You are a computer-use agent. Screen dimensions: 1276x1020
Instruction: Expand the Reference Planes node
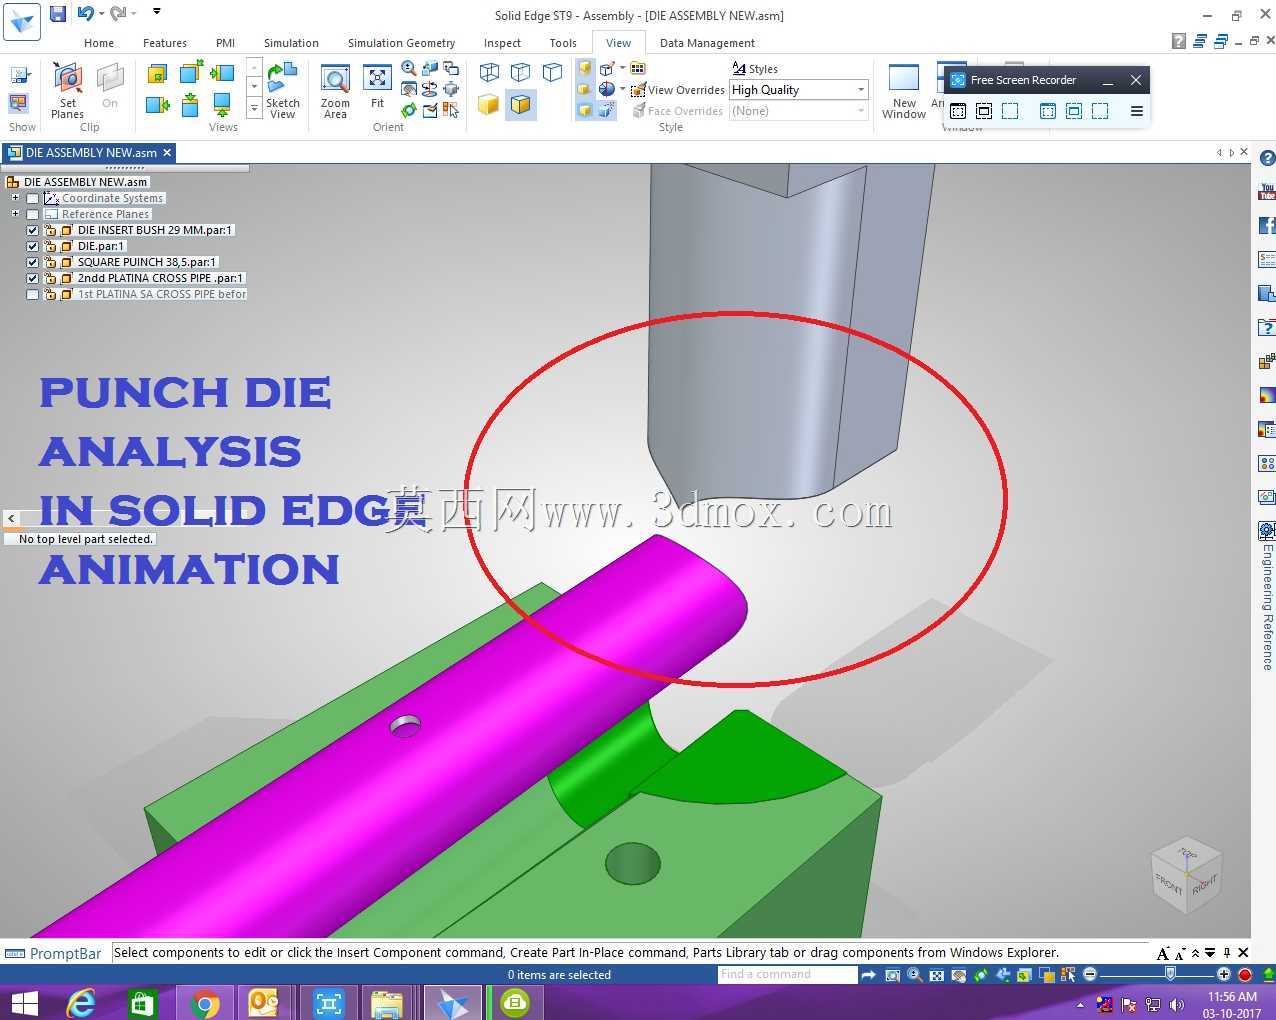click(15, 213)
